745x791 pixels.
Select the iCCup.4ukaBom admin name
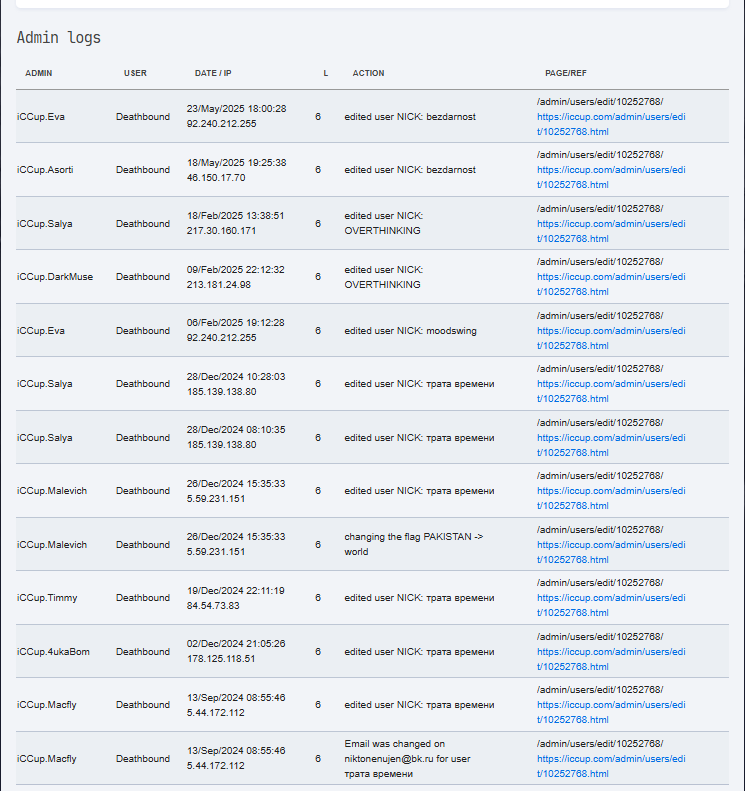(x=53, y=651)
